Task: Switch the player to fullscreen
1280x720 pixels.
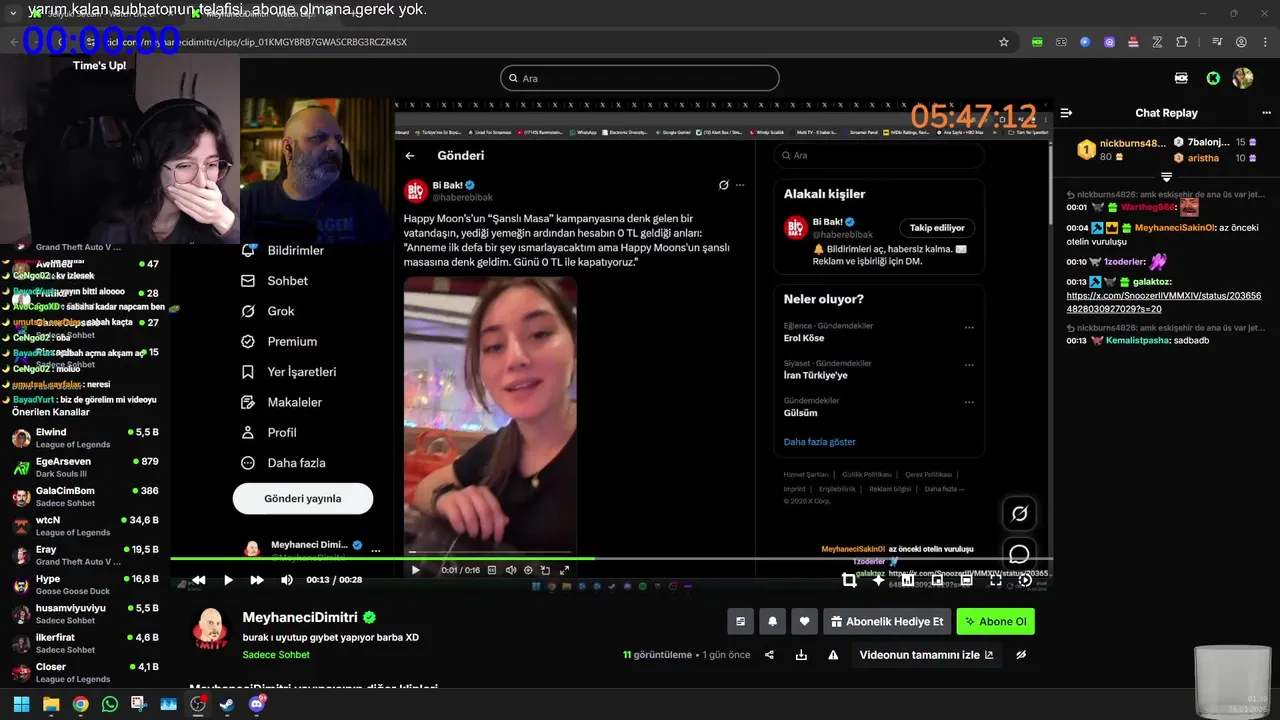Action: click(996, 580)
